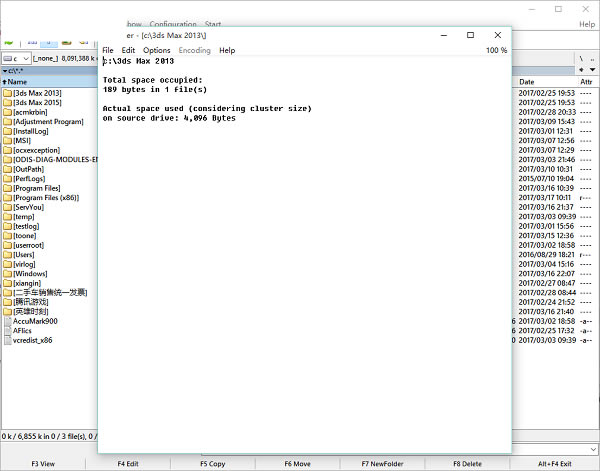
Task: Click the AFlics file icon
Action: pyautogui.click(x=7, y=331)
